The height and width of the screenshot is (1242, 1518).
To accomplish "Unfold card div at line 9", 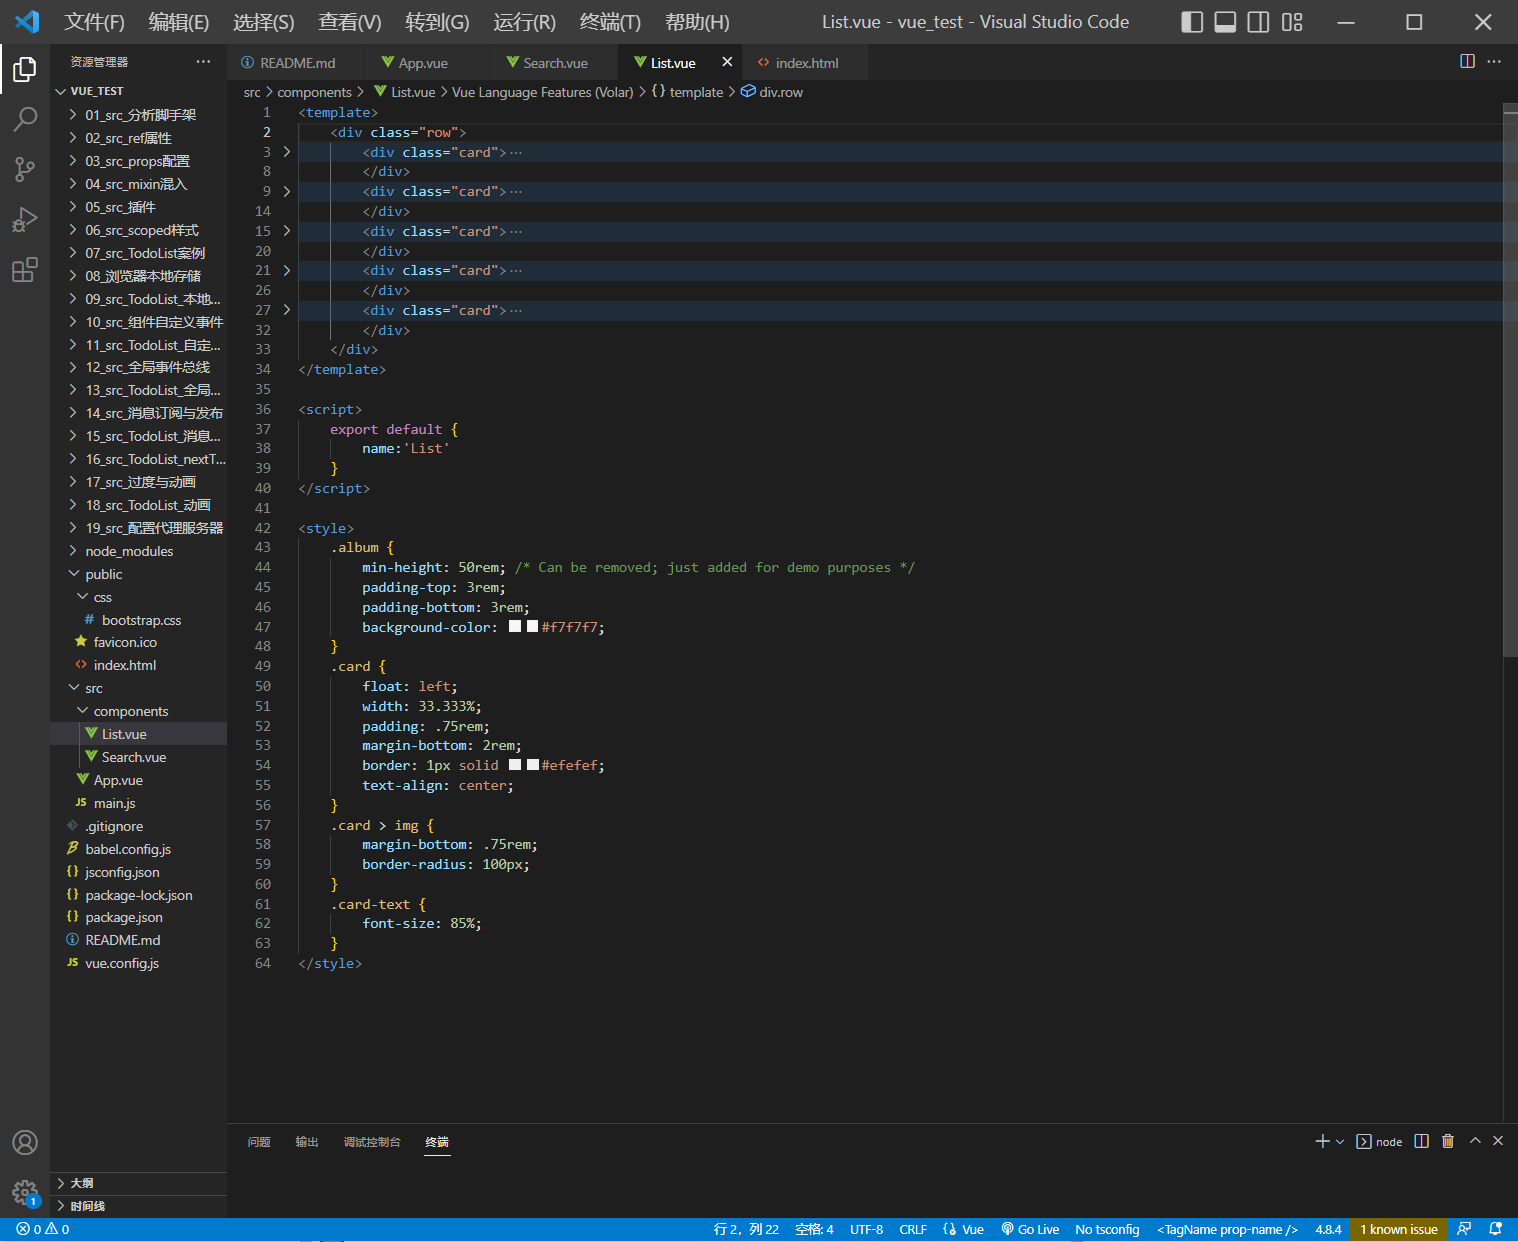I will tap(287, 191).
